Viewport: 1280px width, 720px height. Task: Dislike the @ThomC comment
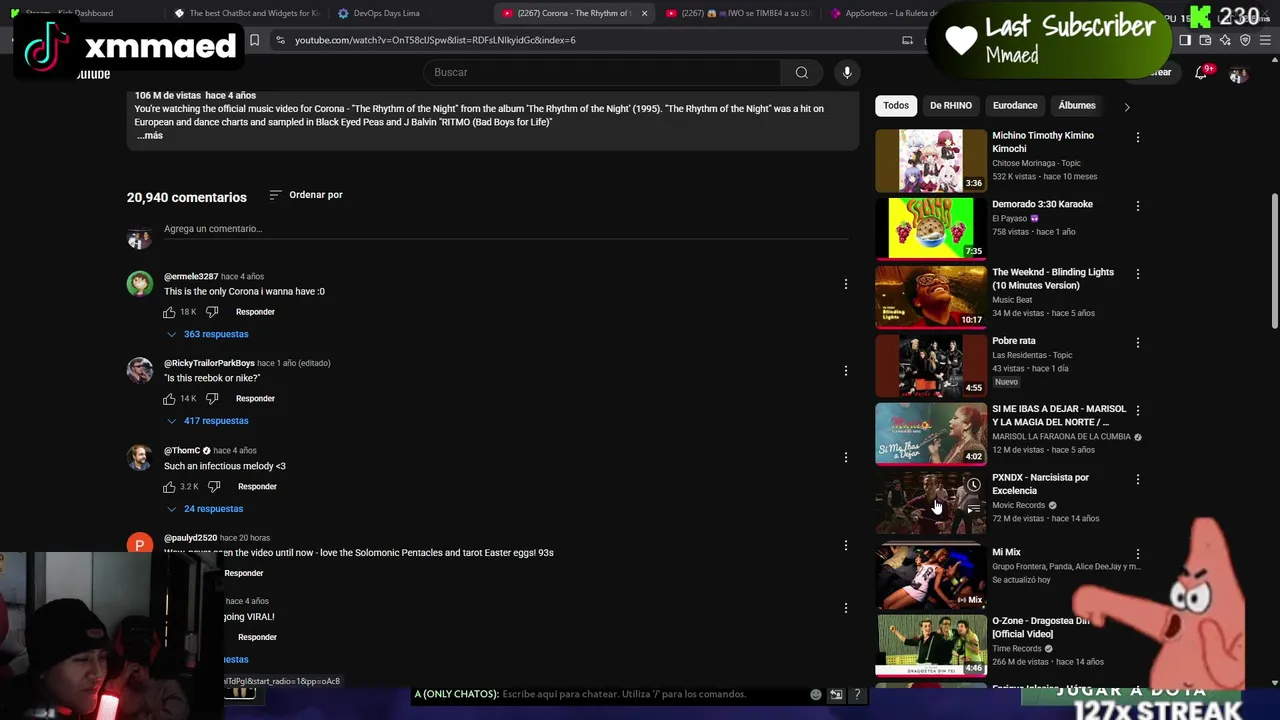pyautogui.click(x=214, y=487)
